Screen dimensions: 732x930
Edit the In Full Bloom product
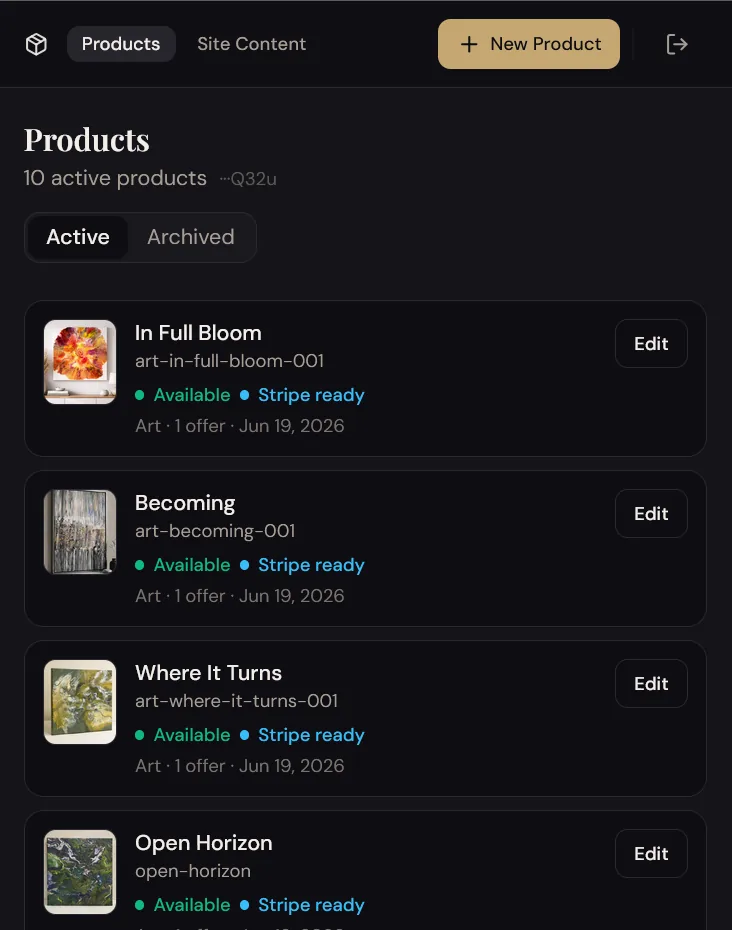pyautogui.click(x=651, y=343)
